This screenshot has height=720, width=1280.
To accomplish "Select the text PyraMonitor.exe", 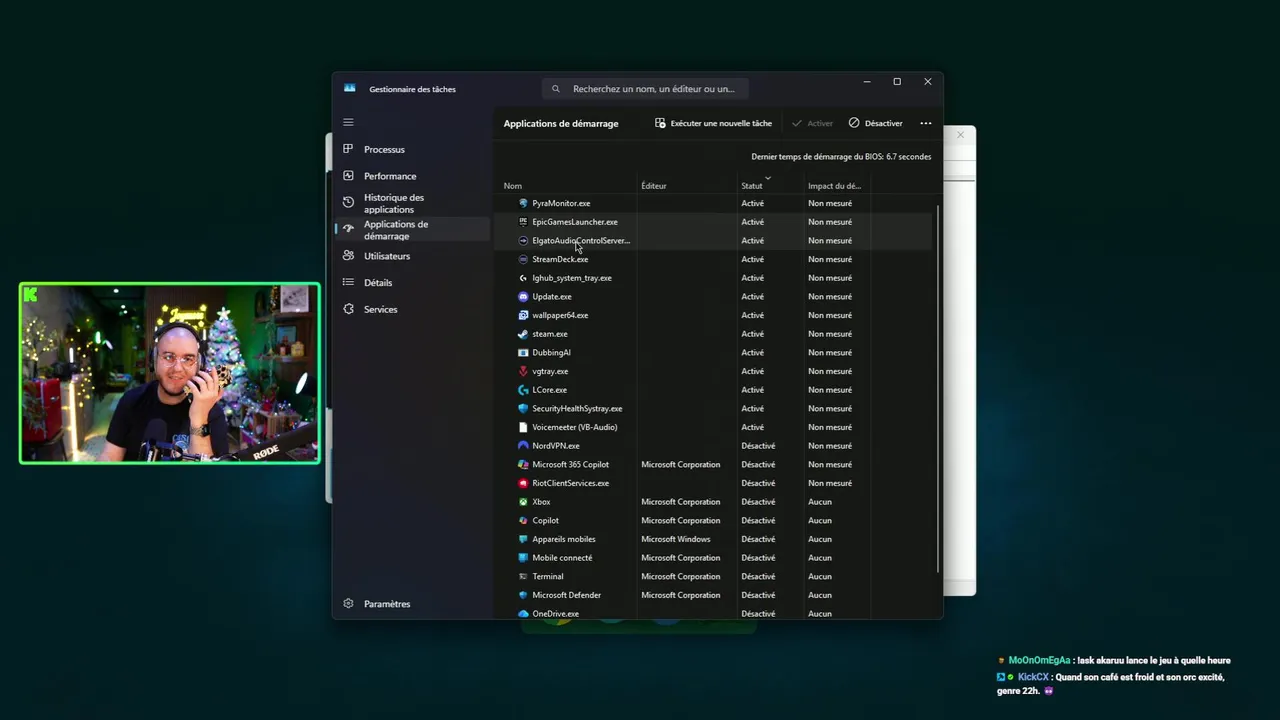I will pyautogui.click(x=561, y=203).
